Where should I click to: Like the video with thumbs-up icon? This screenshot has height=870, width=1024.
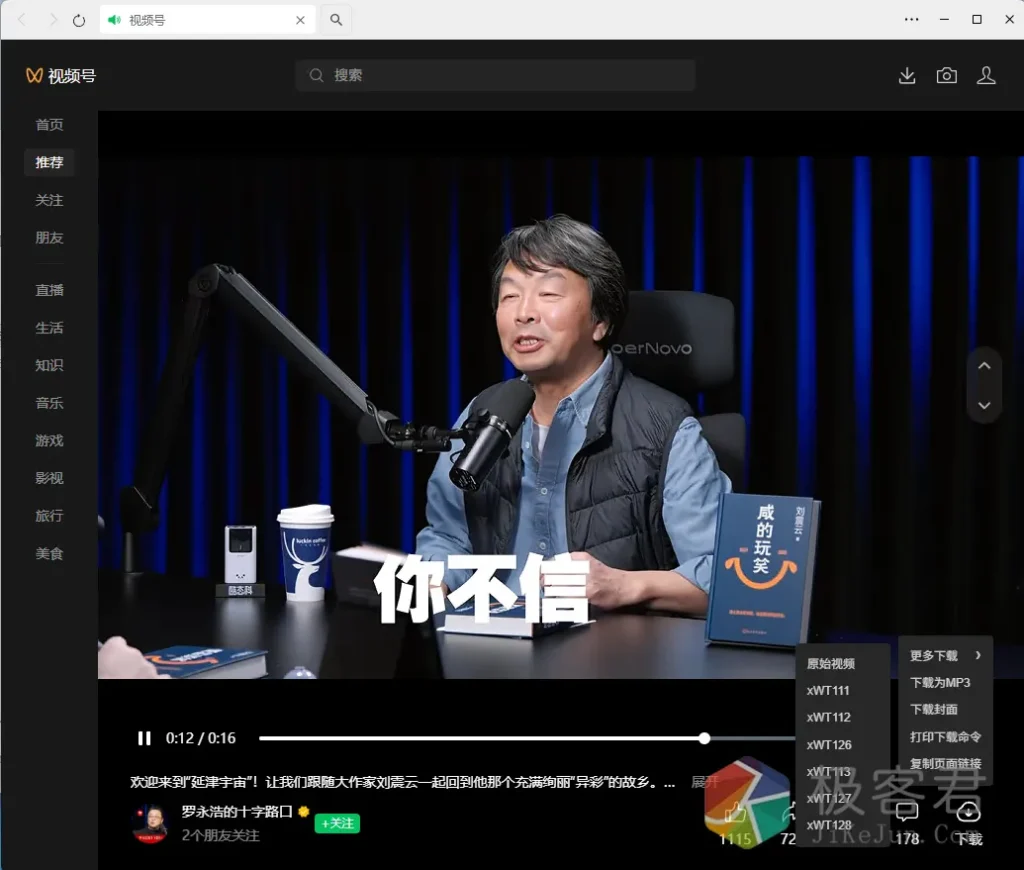click(735, 813)
